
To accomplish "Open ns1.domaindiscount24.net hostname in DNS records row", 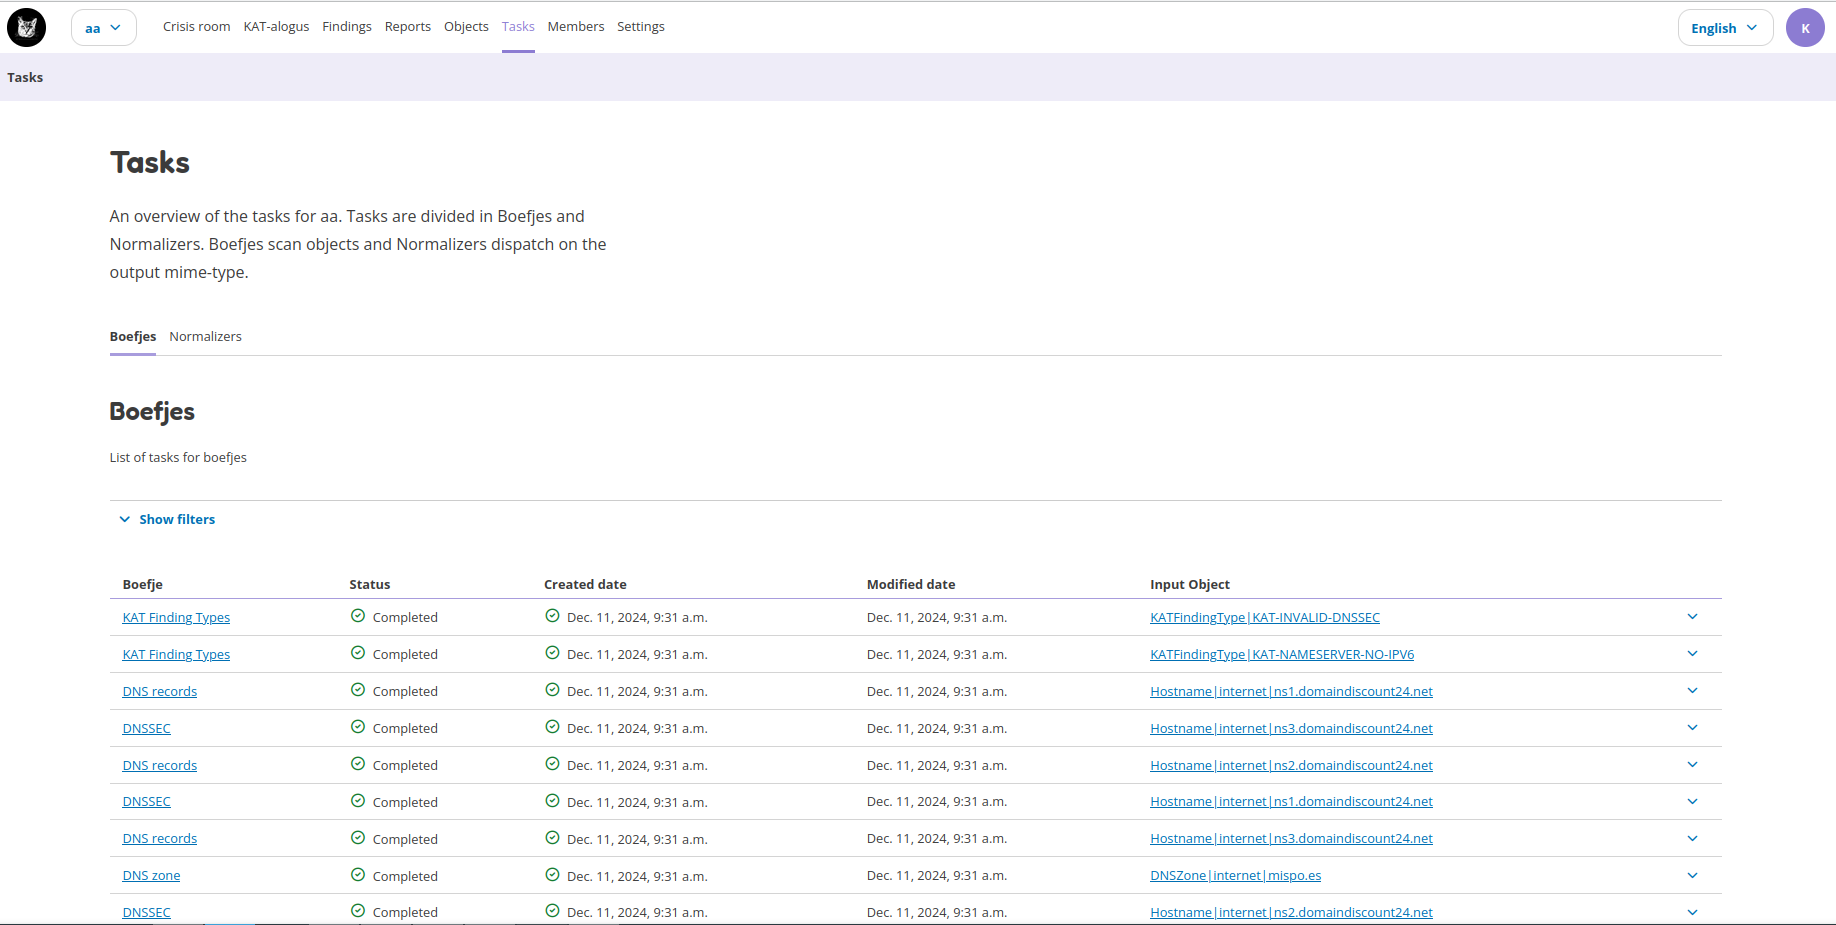I will tap(1291, 692).
